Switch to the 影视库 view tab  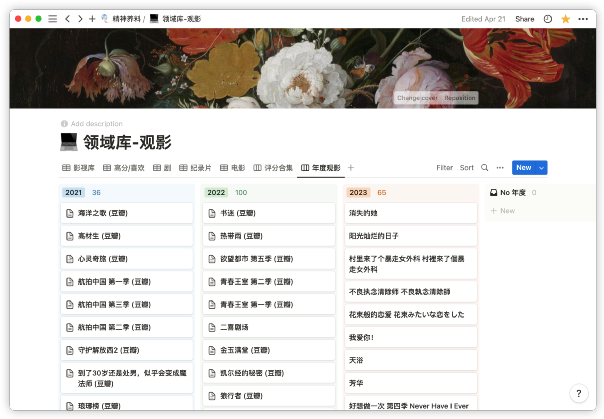click(x=78, y=168)
